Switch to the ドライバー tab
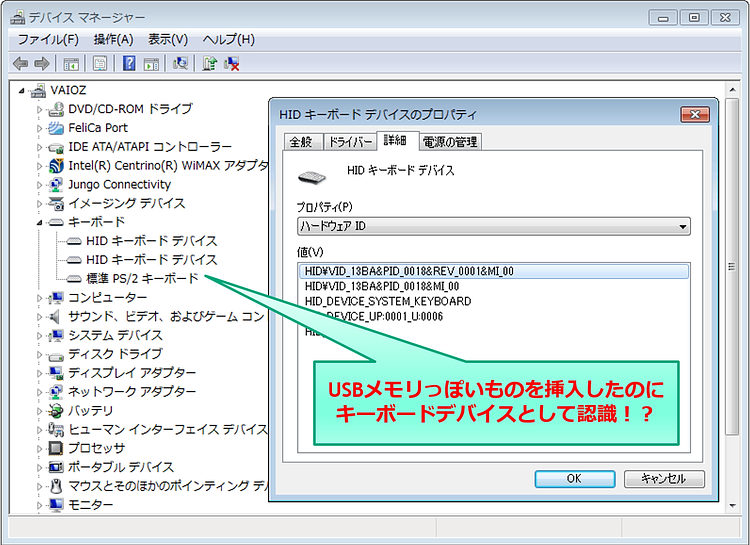750x545 pixels. click(350, 142)
